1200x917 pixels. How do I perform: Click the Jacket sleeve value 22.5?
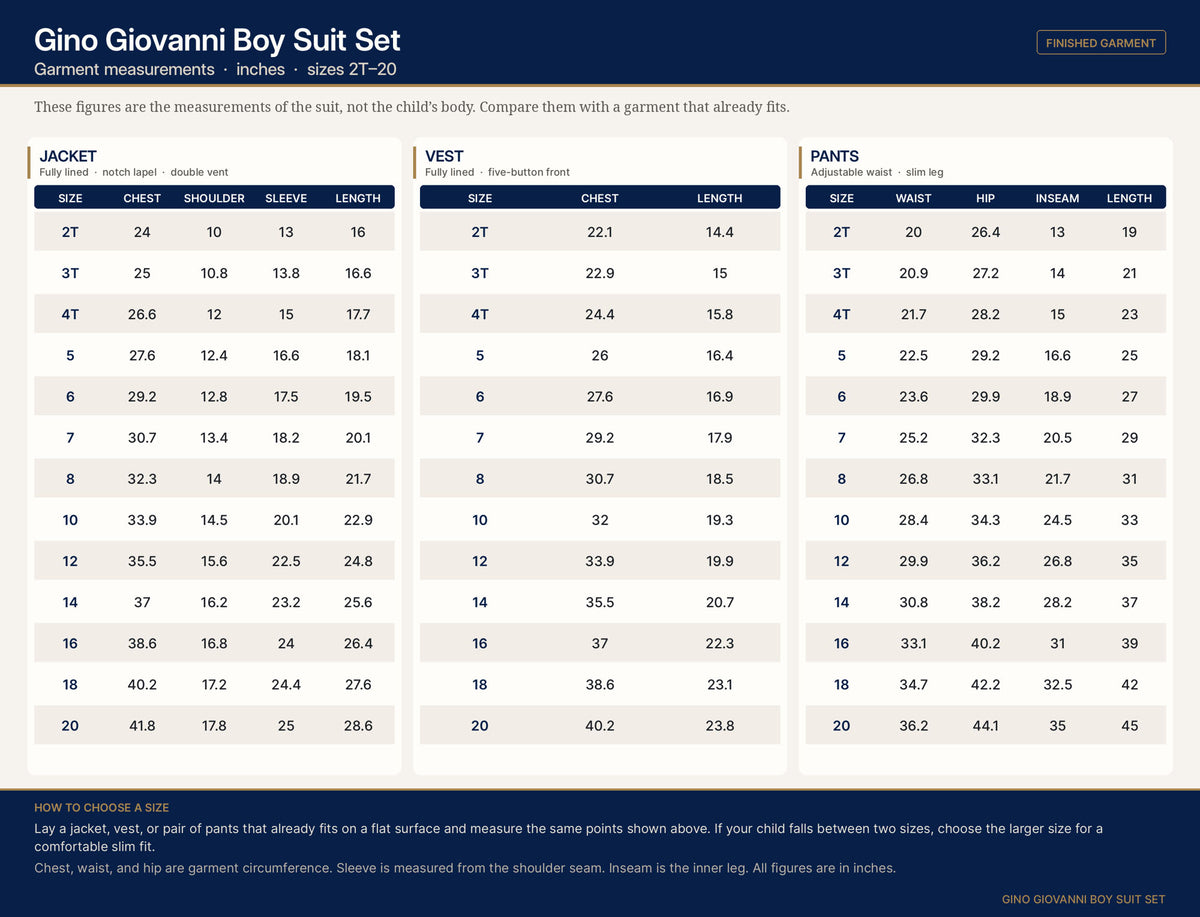pos(286,561)
